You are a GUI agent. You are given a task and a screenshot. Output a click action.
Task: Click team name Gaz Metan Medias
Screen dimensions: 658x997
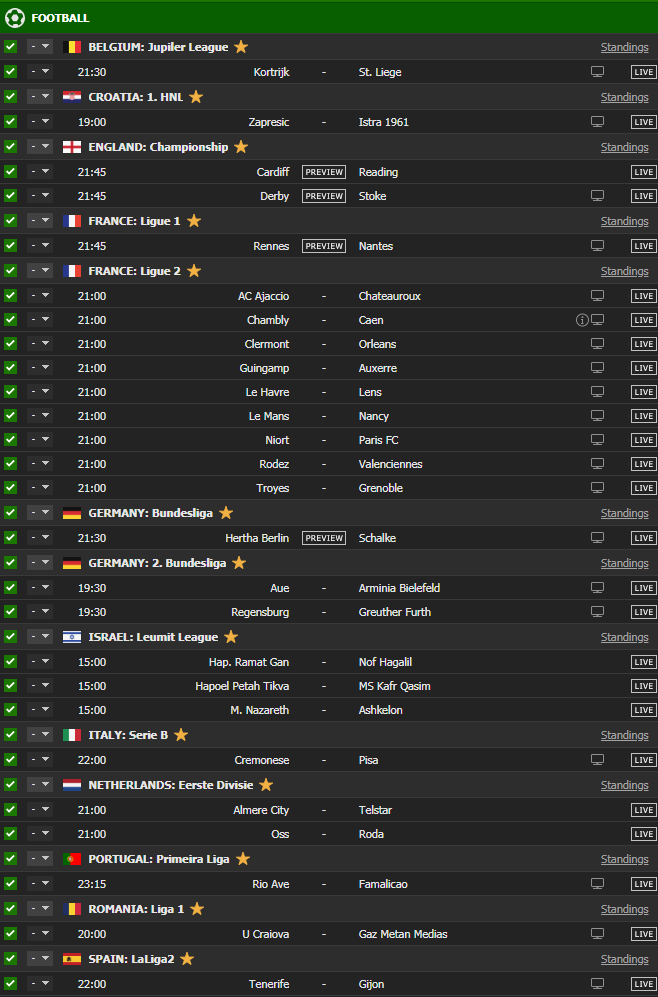click(403, 934)
